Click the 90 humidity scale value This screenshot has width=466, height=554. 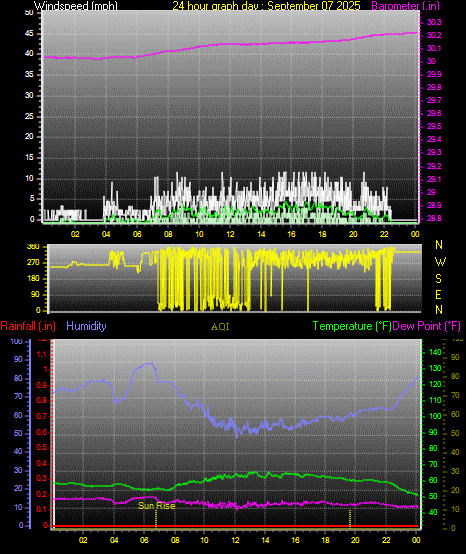tap(18, 359)
